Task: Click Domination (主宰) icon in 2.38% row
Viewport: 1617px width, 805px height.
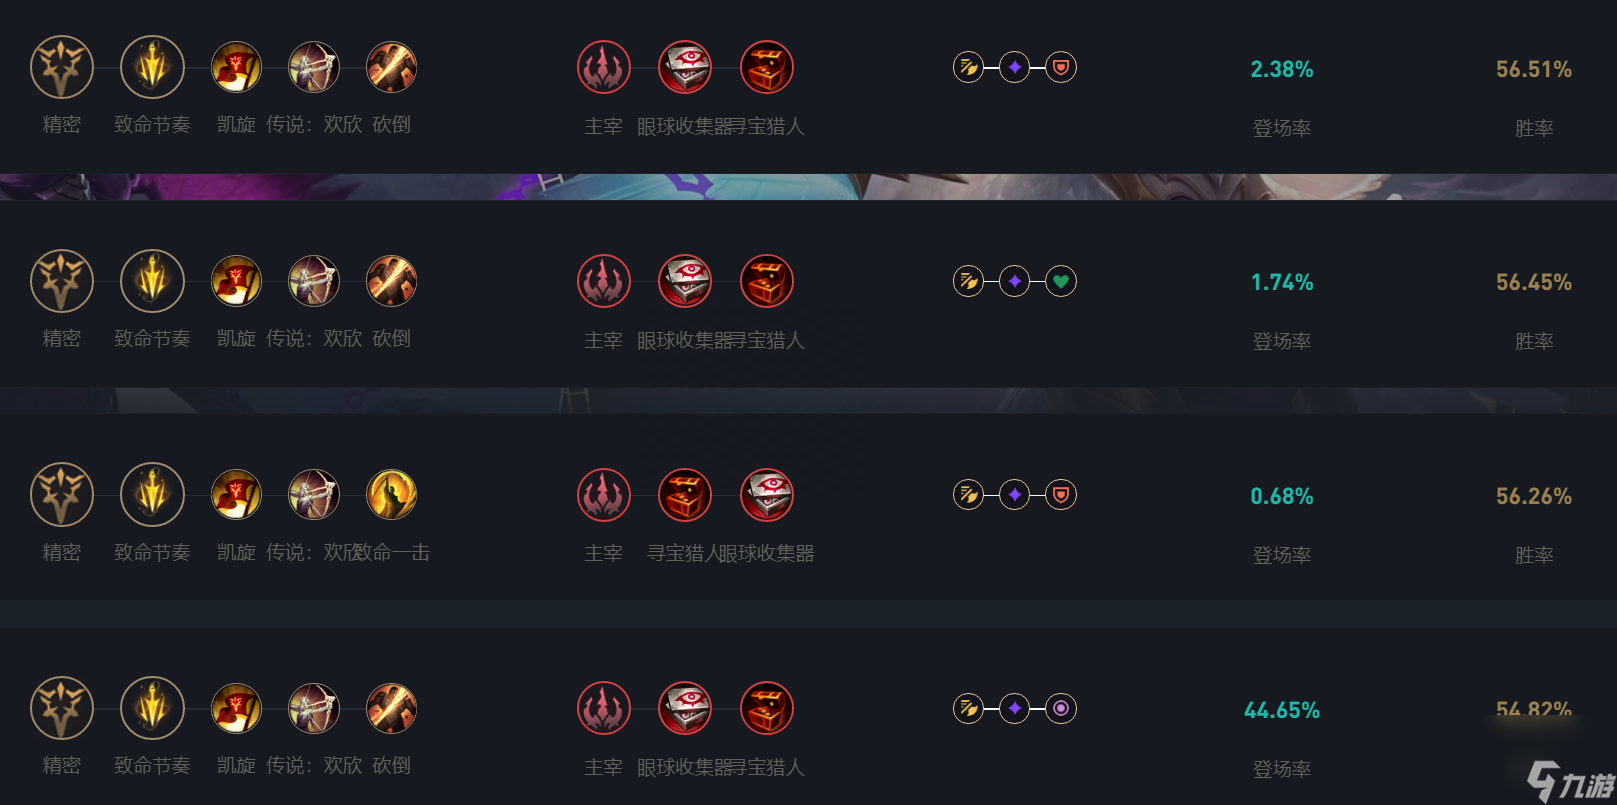Action: coord(604,67)
